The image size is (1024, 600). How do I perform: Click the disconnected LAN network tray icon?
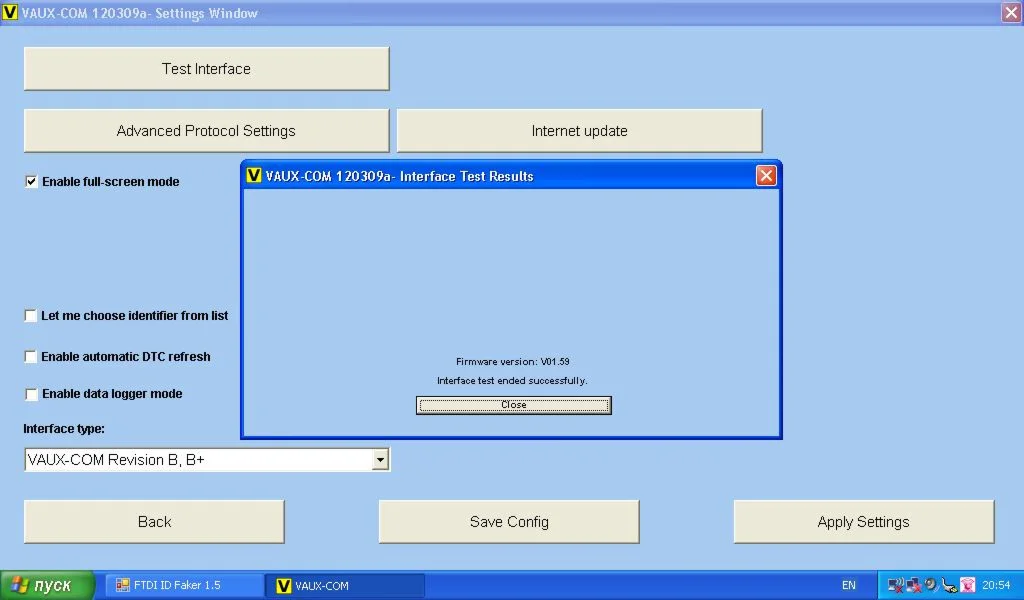click(914, 585)
